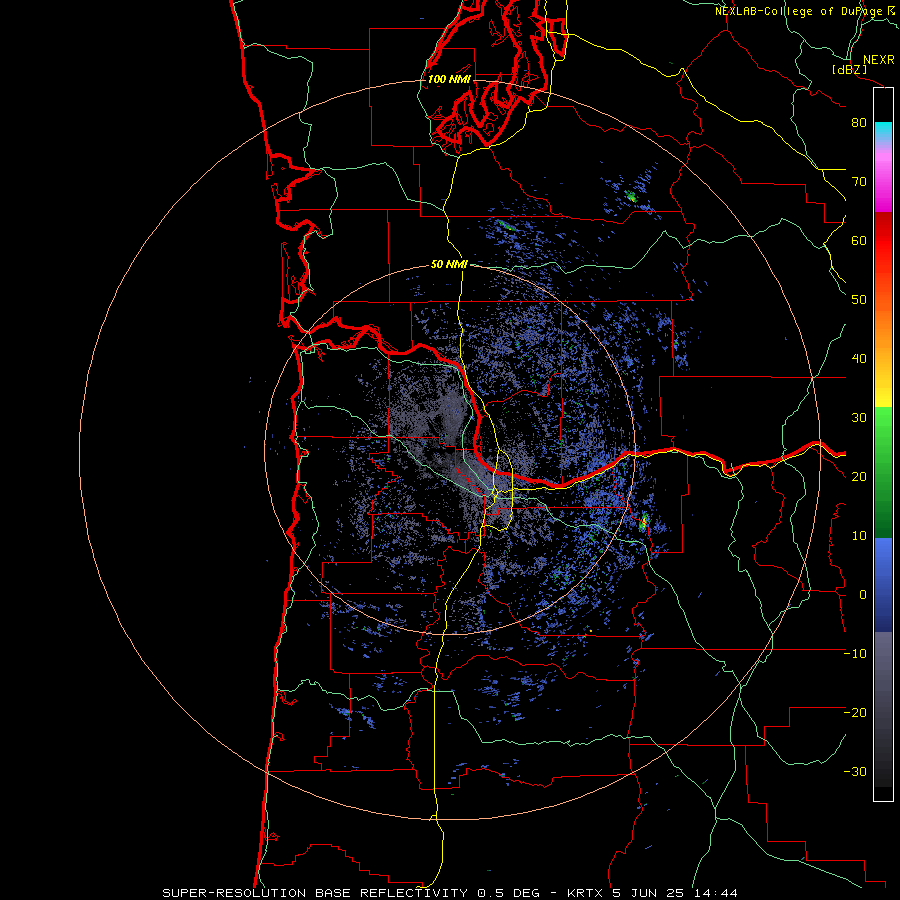The width and height of the screenshot is (900, 900).
Task: Click the -30 value on the dBZ scale
Action: 855,771
